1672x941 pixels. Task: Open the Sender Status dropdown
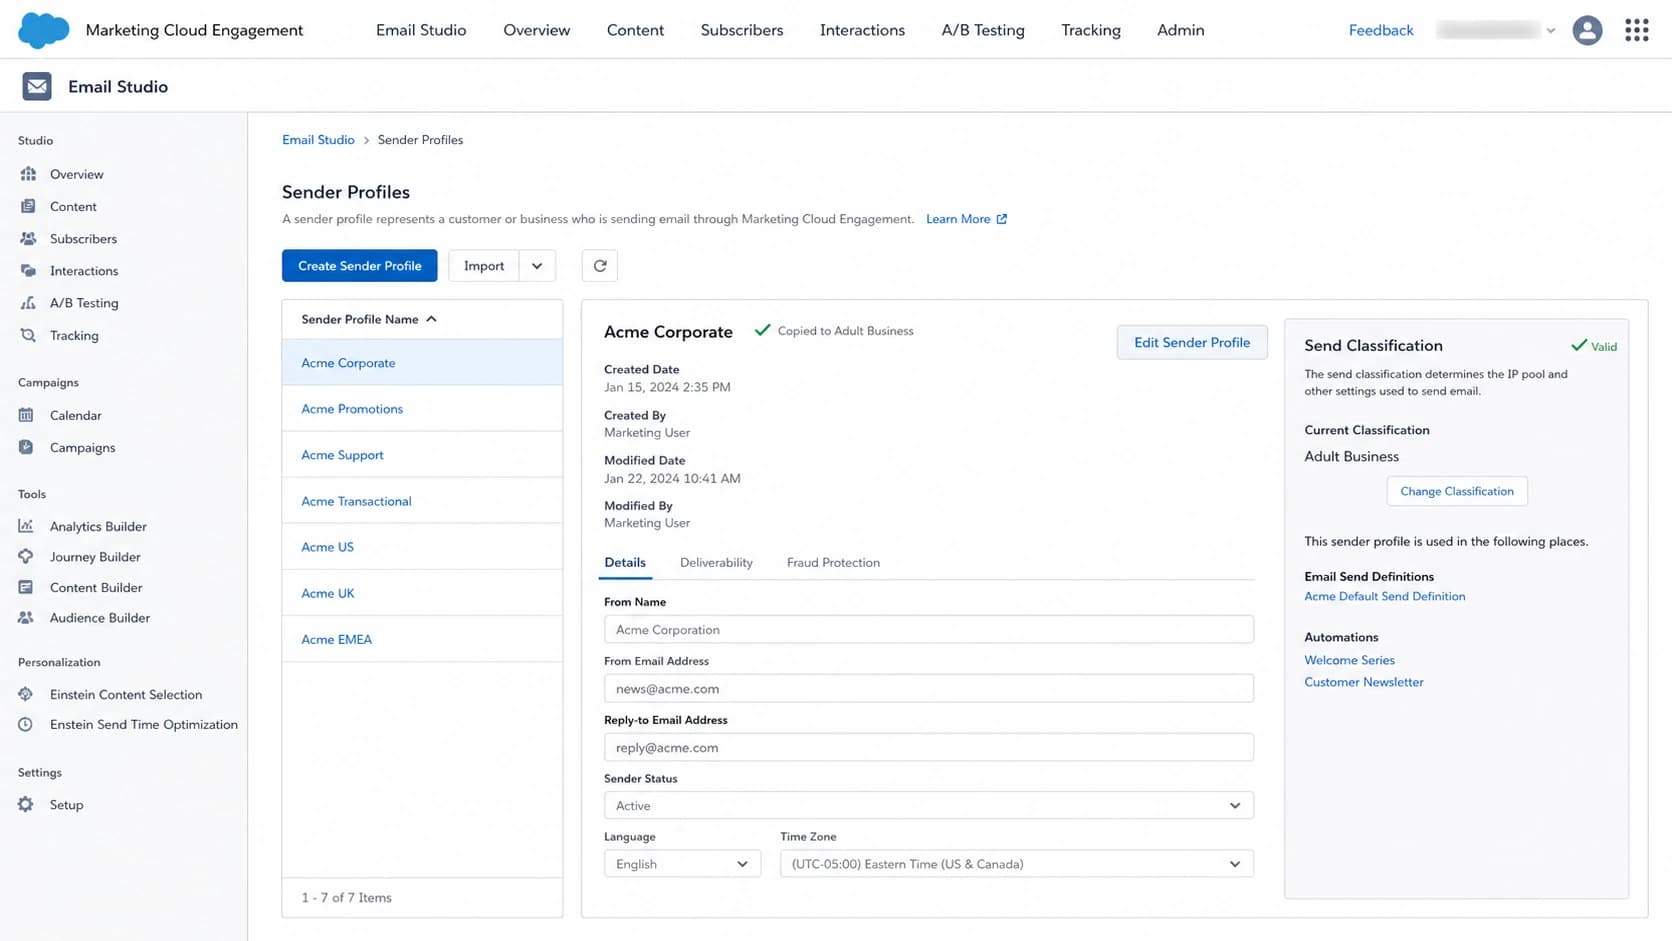pos(929,806)
